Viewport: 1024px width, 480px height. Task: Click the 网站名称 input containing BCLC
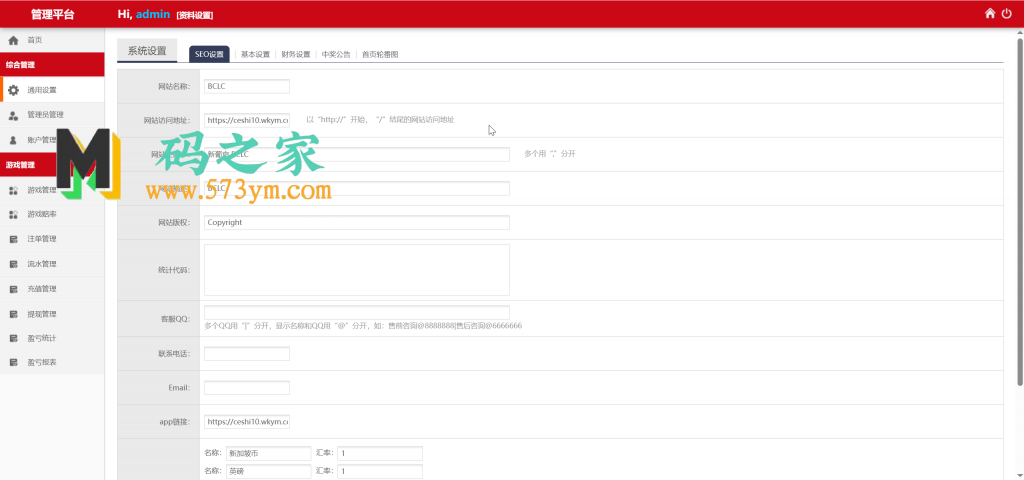point(247,86)
